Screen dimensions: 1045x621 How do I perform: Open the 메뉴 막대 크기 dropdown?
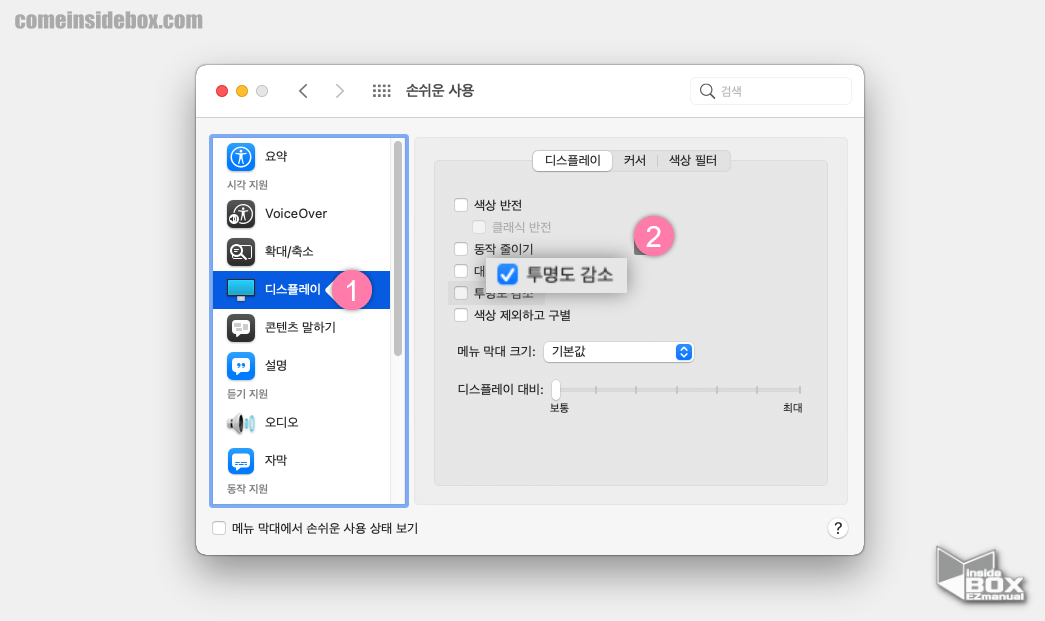618,352
